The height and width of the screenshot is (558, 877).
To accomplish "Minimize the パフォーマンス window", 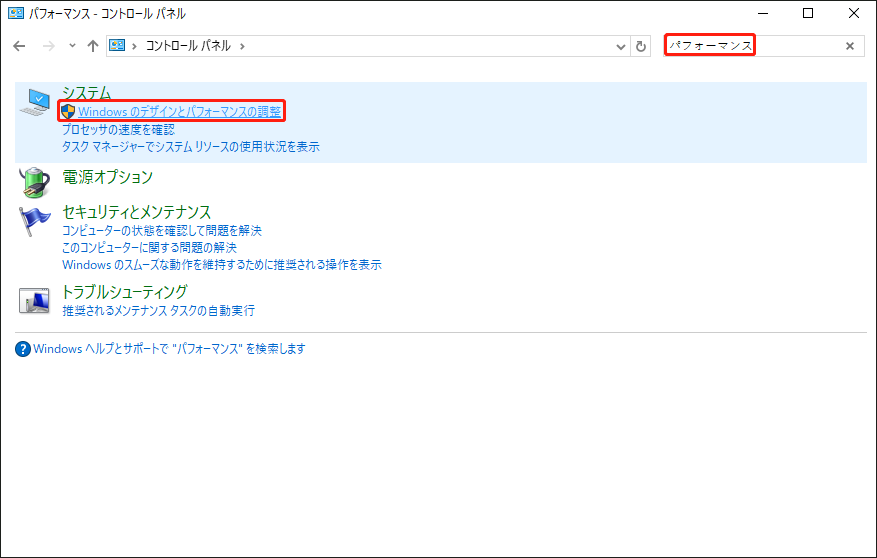I will coord(763,13).
